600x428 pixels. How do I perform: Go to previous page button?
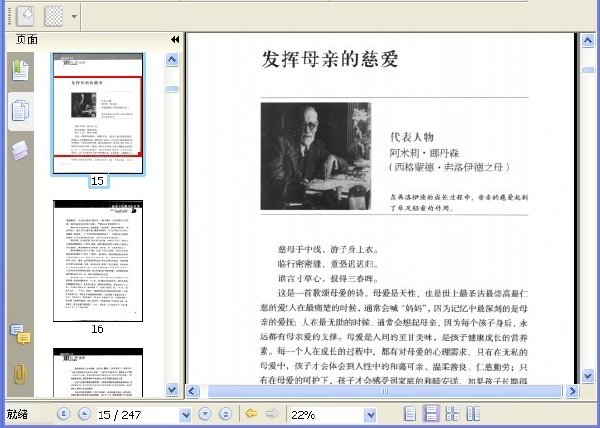click(84, 414)
